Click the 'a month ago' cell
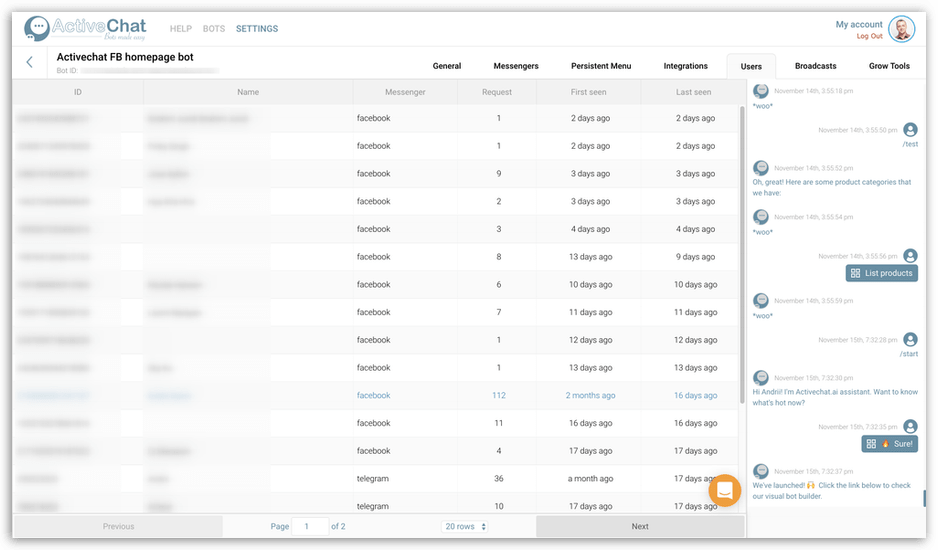Screen dimensions: 938x550 [x=590, y=478]
